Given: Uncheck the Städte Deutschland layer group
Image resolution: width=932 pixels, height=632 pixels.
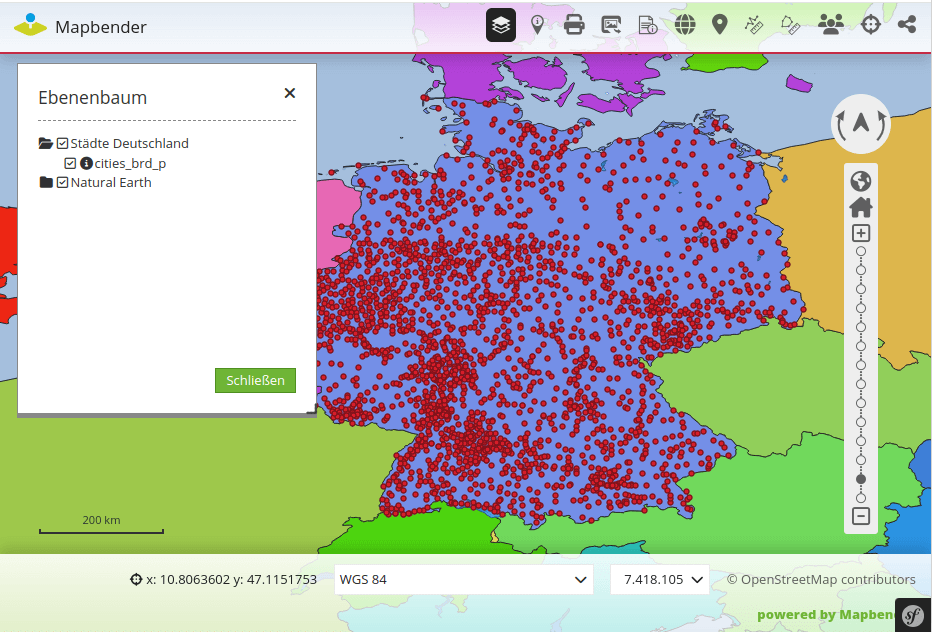Looking at the screenshot, I should click(63, 143).
